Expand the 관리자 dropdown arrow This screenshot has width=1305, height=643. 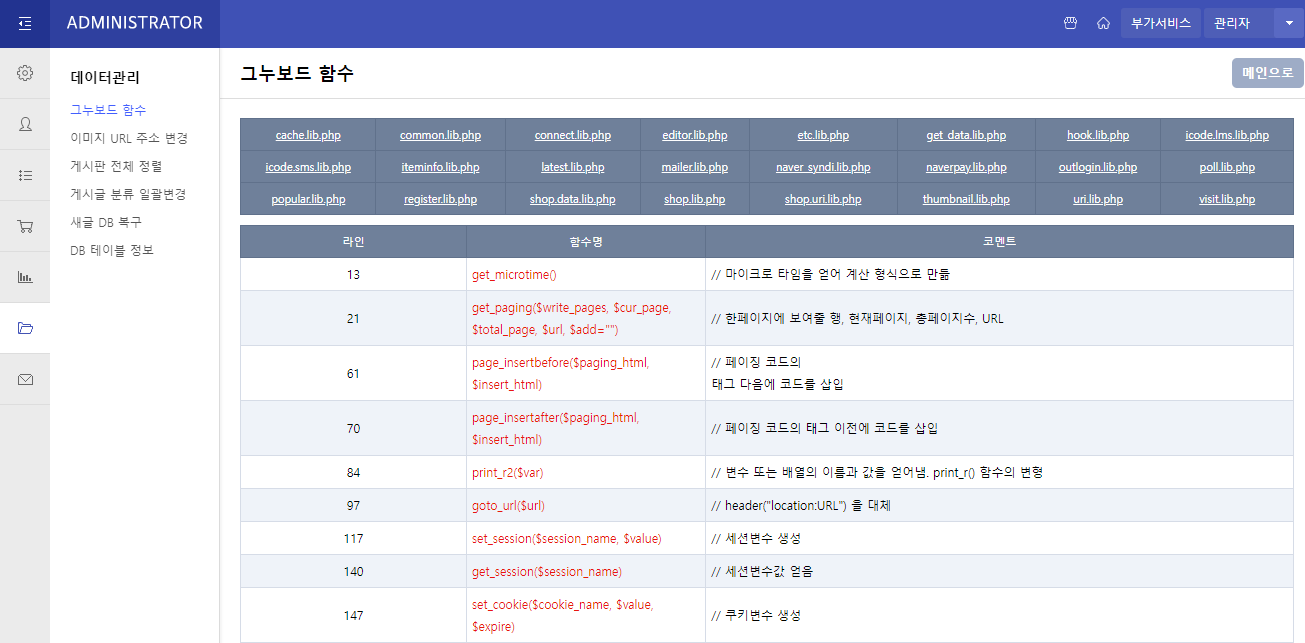1289,23
